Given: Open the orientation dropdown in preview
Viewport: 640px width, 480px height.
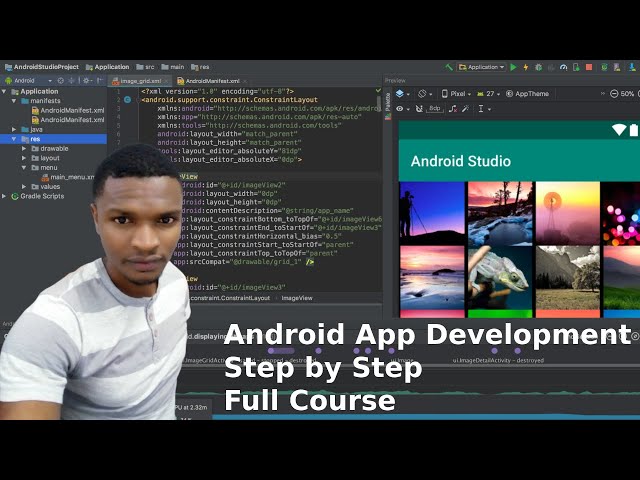Looking at the screenshot, I should (x=425, y=94).
